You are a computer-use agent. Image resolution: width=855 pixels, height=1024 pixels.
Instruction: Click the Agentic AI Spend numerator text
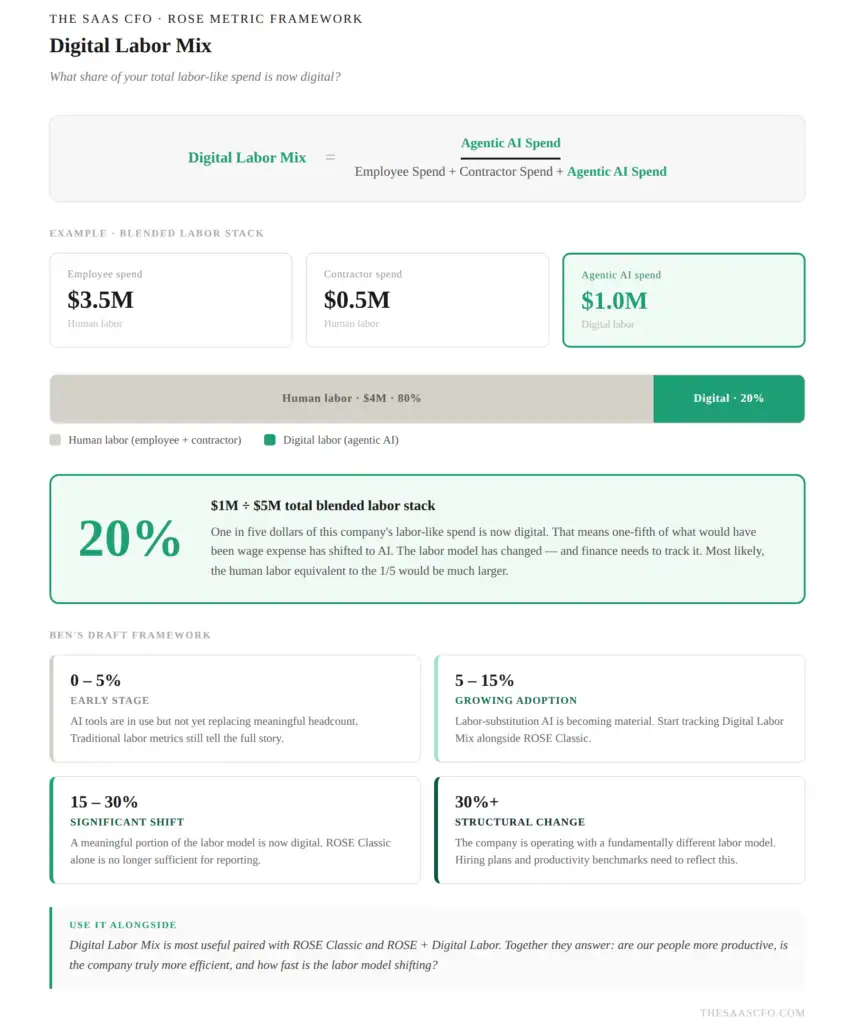point(511,143)
